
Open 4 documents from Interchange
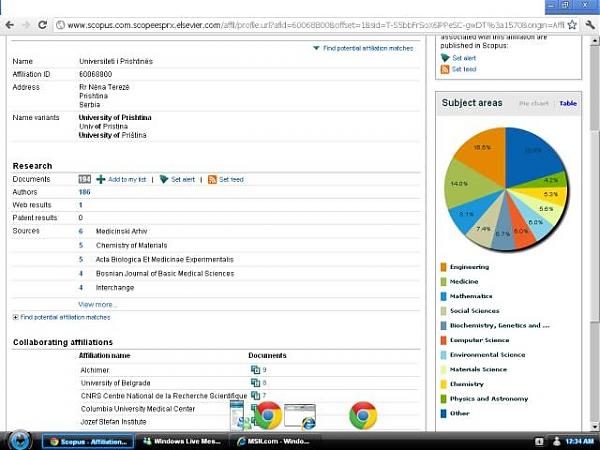coord(81,288)
